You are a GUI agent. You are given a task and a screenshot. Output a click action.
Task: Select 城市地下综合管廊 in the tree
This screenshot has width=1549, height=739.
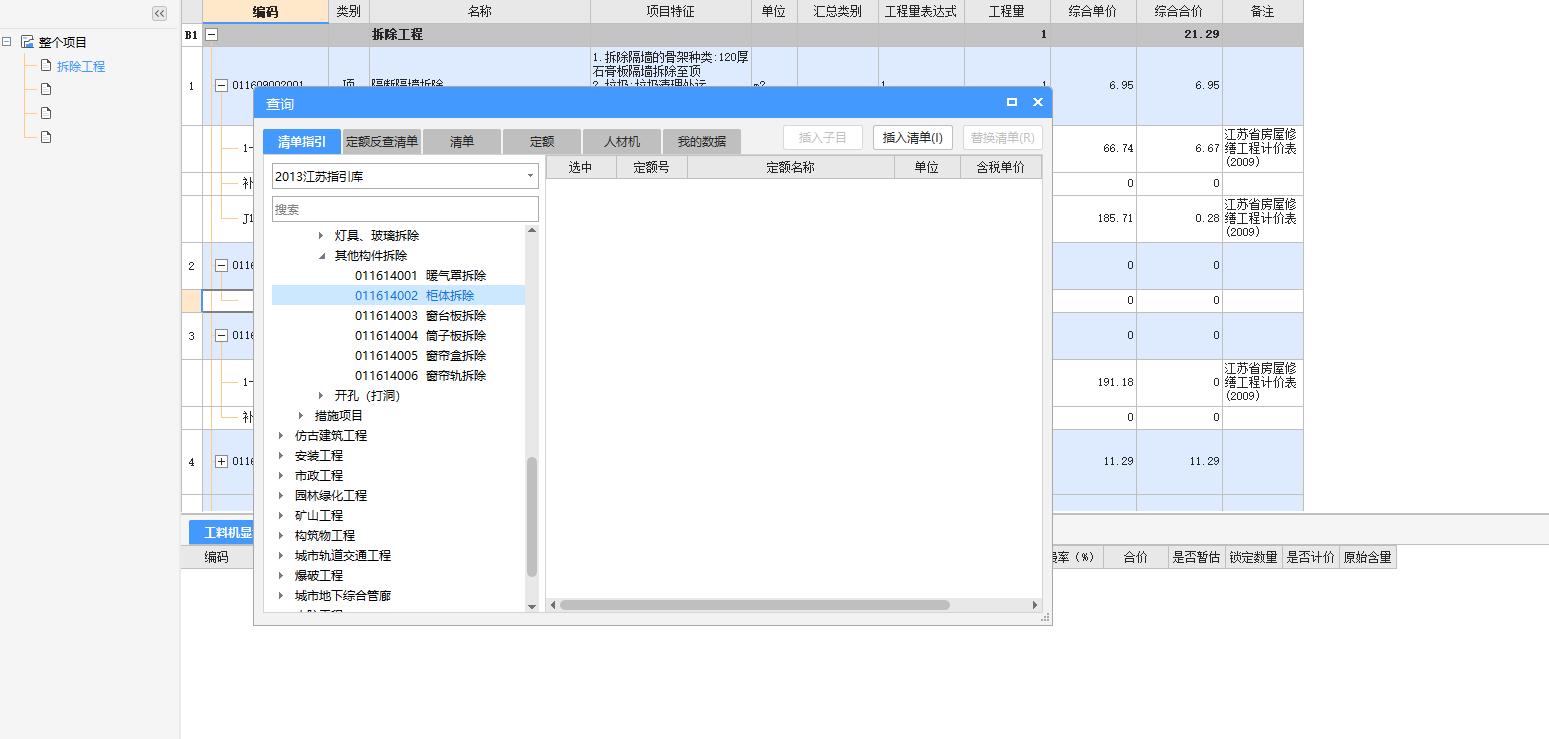tap(343, 596)
